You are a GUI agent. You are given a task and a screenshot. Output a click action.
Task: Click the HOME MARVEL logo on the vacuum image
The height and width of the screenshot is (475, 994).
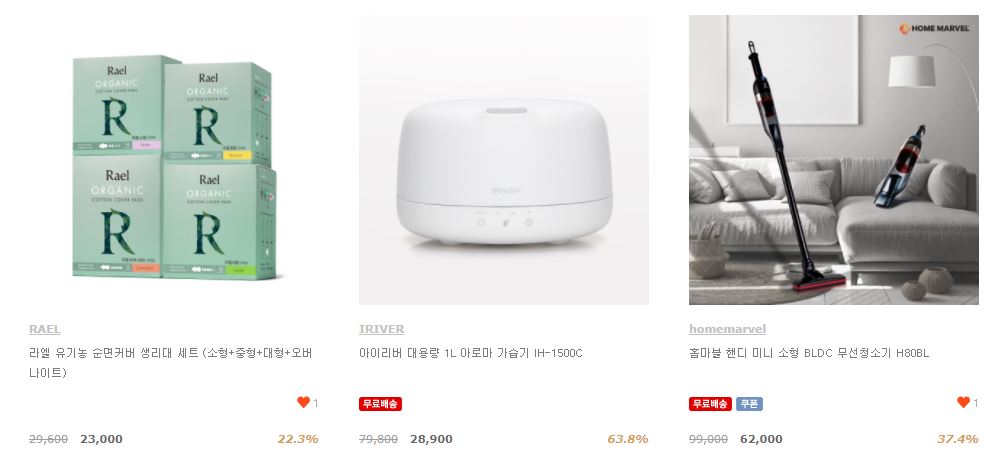pos(934,29)
